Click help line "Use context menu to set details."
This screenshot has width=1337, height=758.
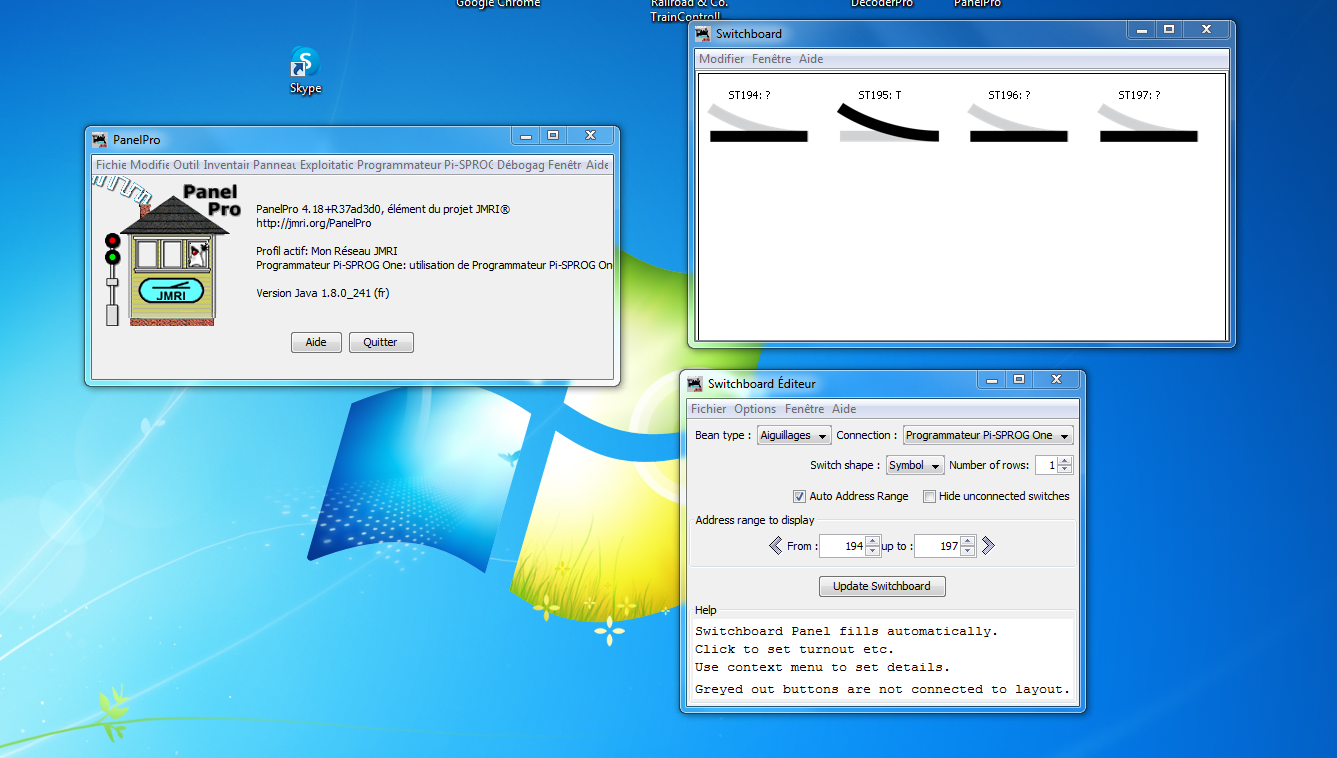pos(823,667)
